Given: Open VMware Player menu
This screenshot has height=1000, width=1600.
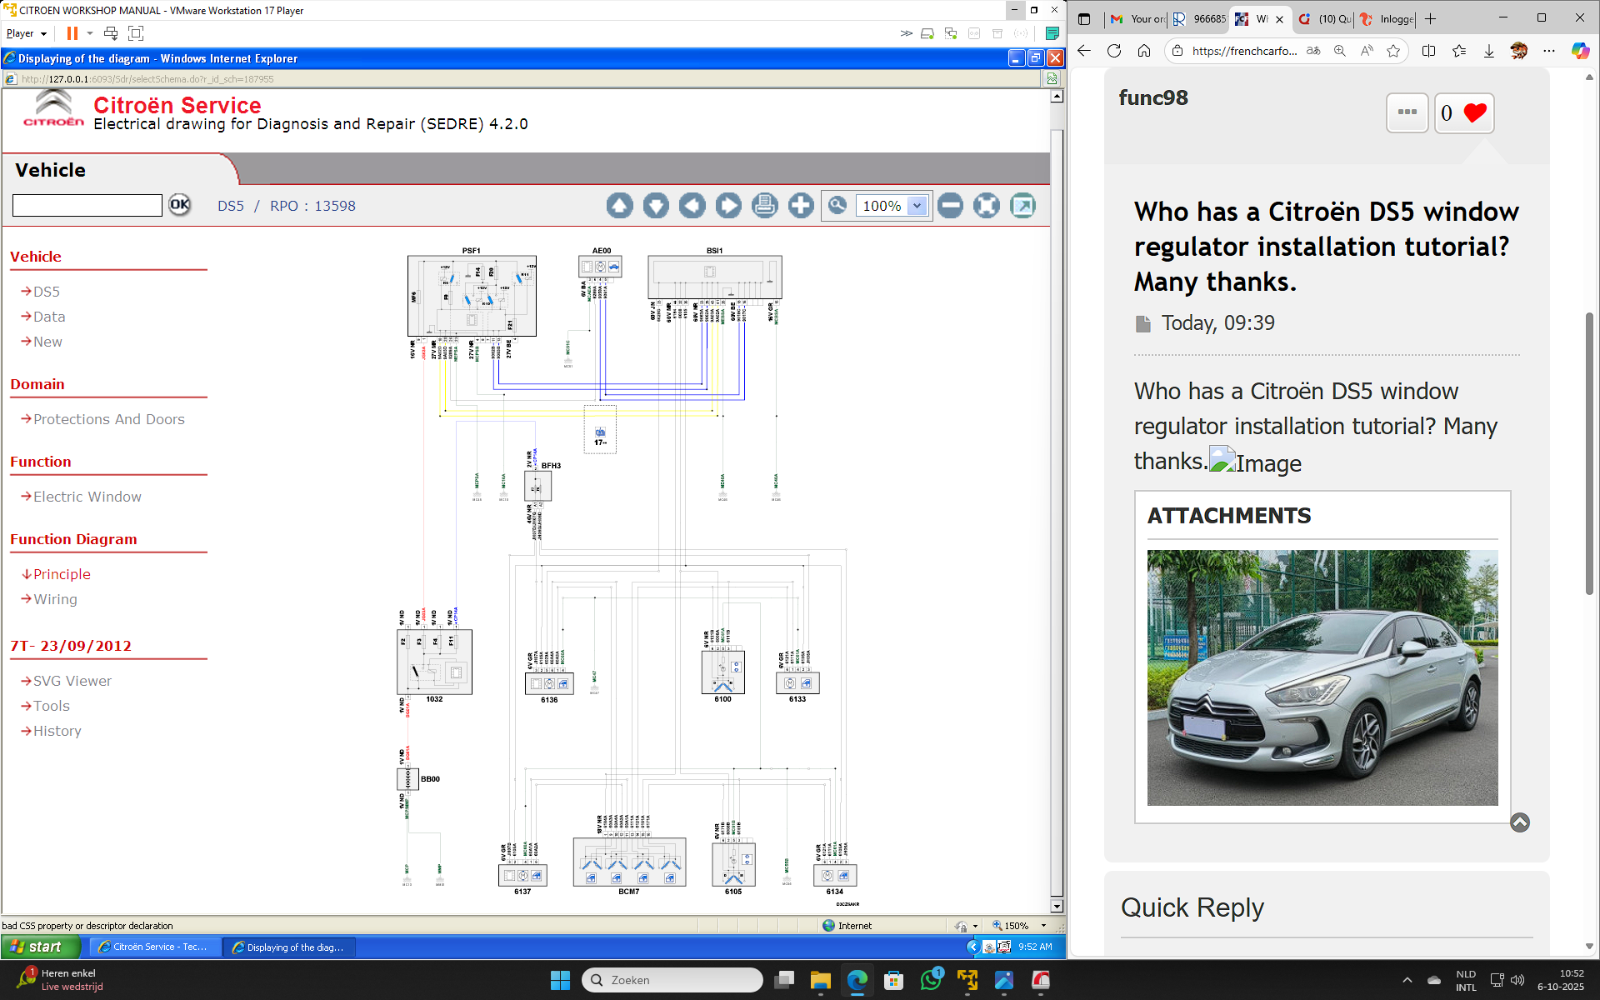Looking at the screenshot, I should (x=26, y=33).
